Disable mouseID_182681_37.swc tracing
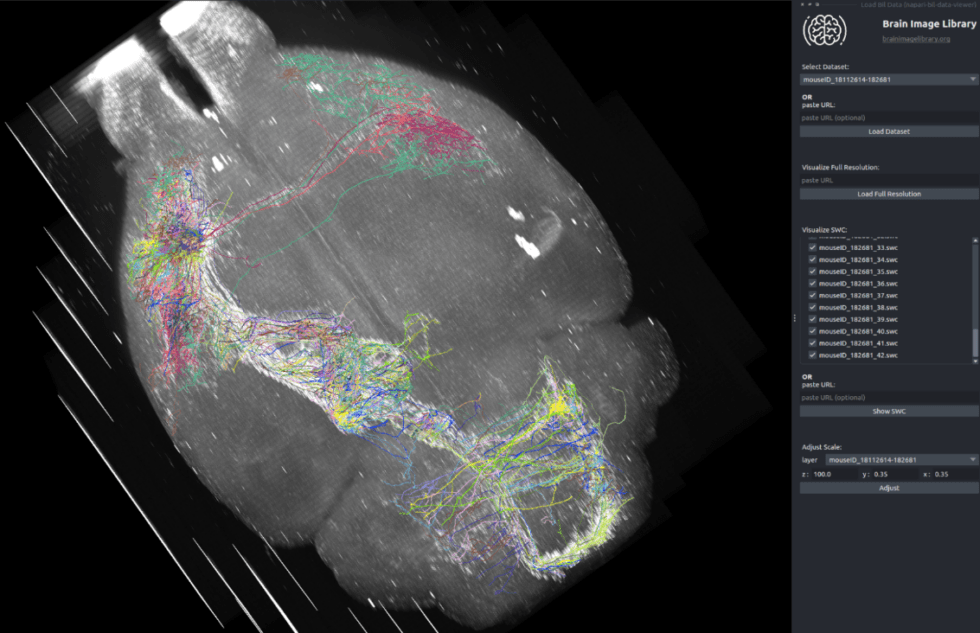980x633 pixels. pyautogui.click(x=812, y=295)
